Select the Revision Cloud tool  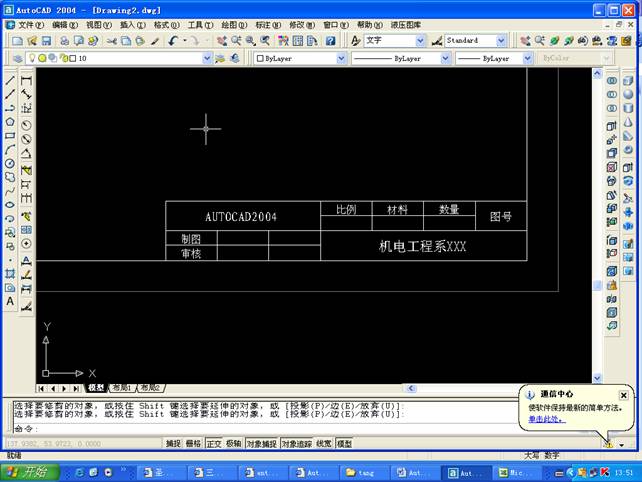10,177
